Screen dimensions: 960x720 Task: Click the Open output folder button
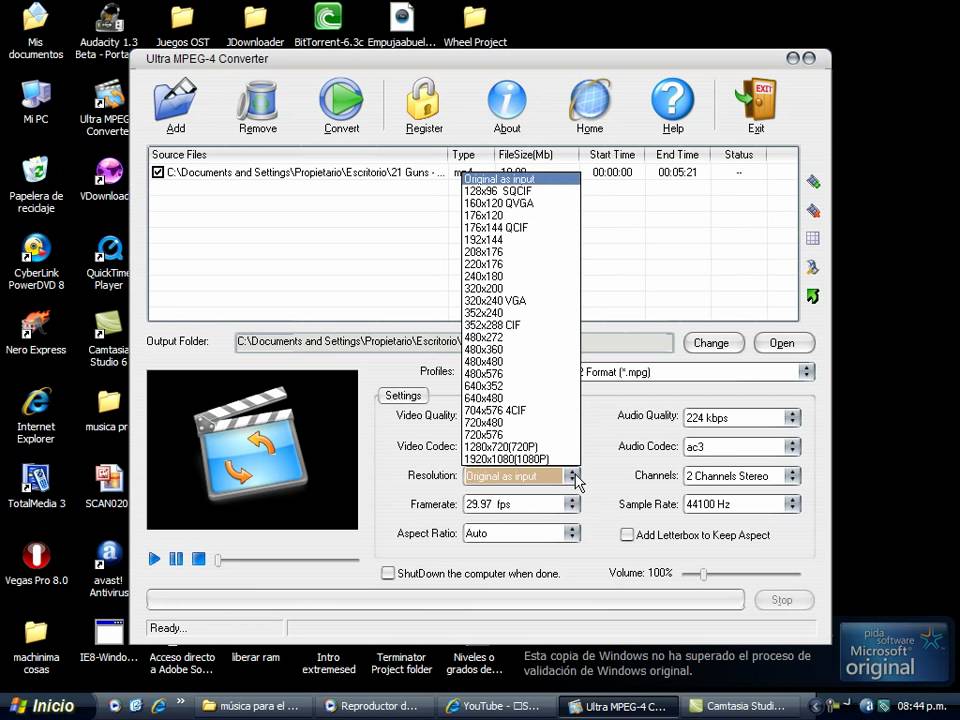[784, 343]
